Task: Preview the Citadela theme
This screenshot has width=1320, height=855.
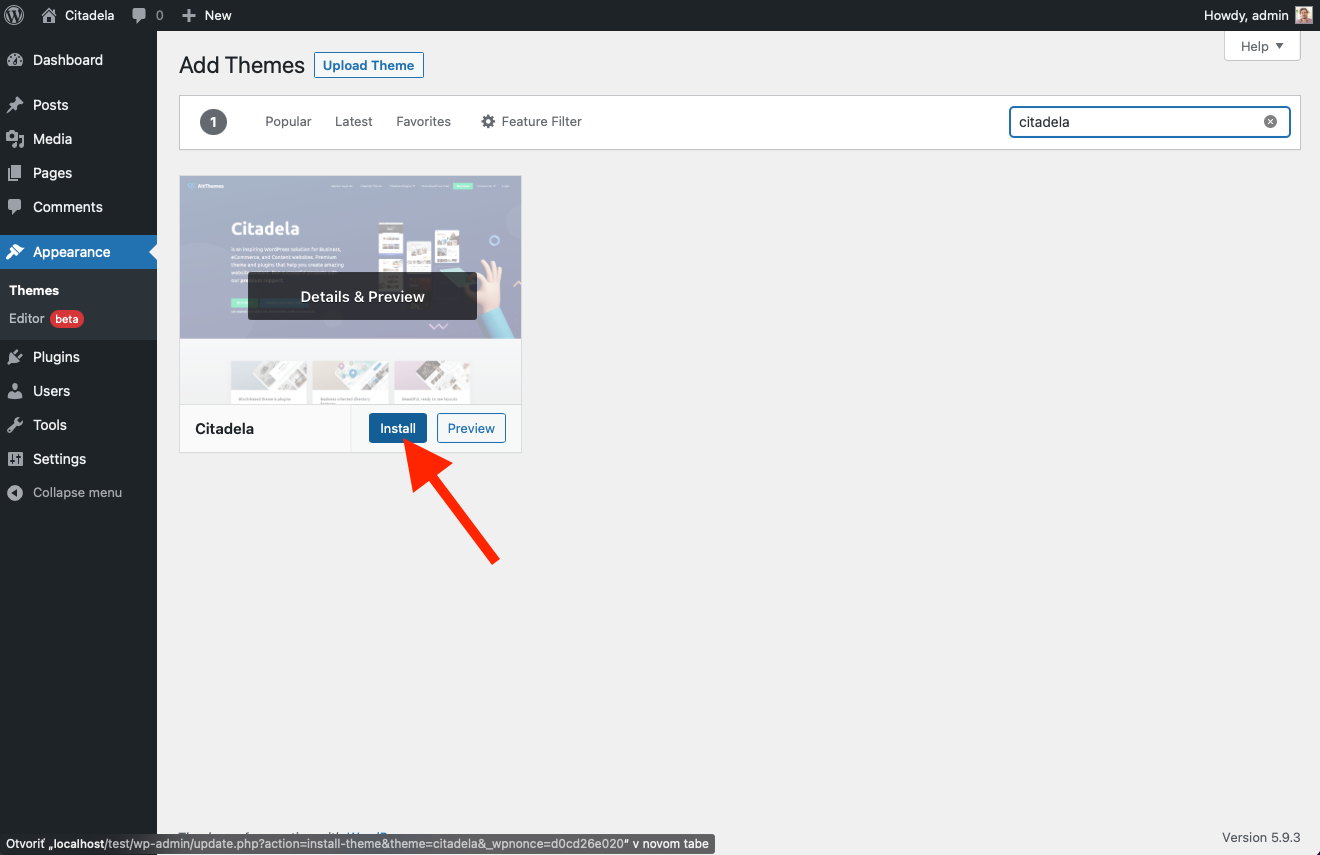Action: pyautogui.click(x=471, y=428)
